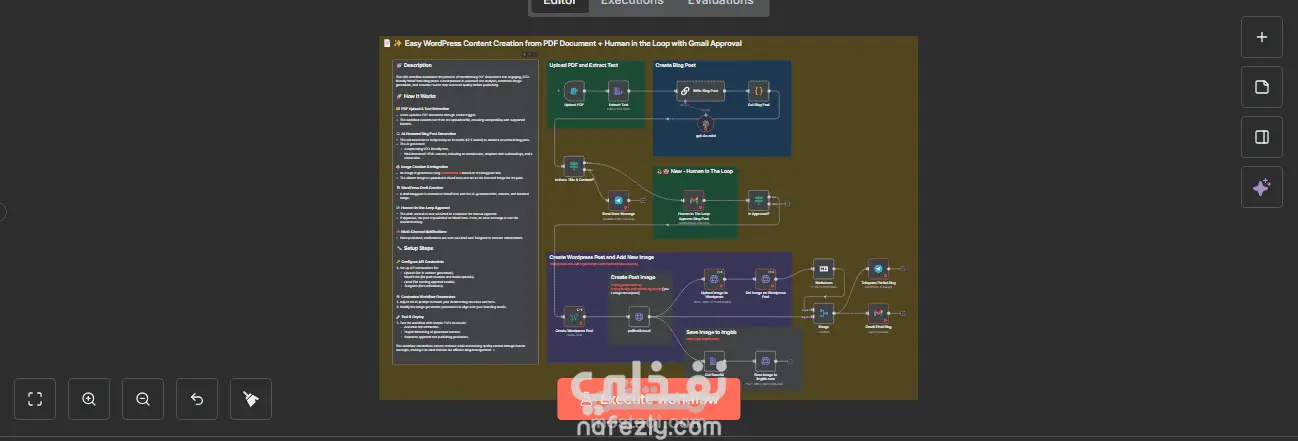Add node after Telegram Posted Blog output

(x=901, y=268)
